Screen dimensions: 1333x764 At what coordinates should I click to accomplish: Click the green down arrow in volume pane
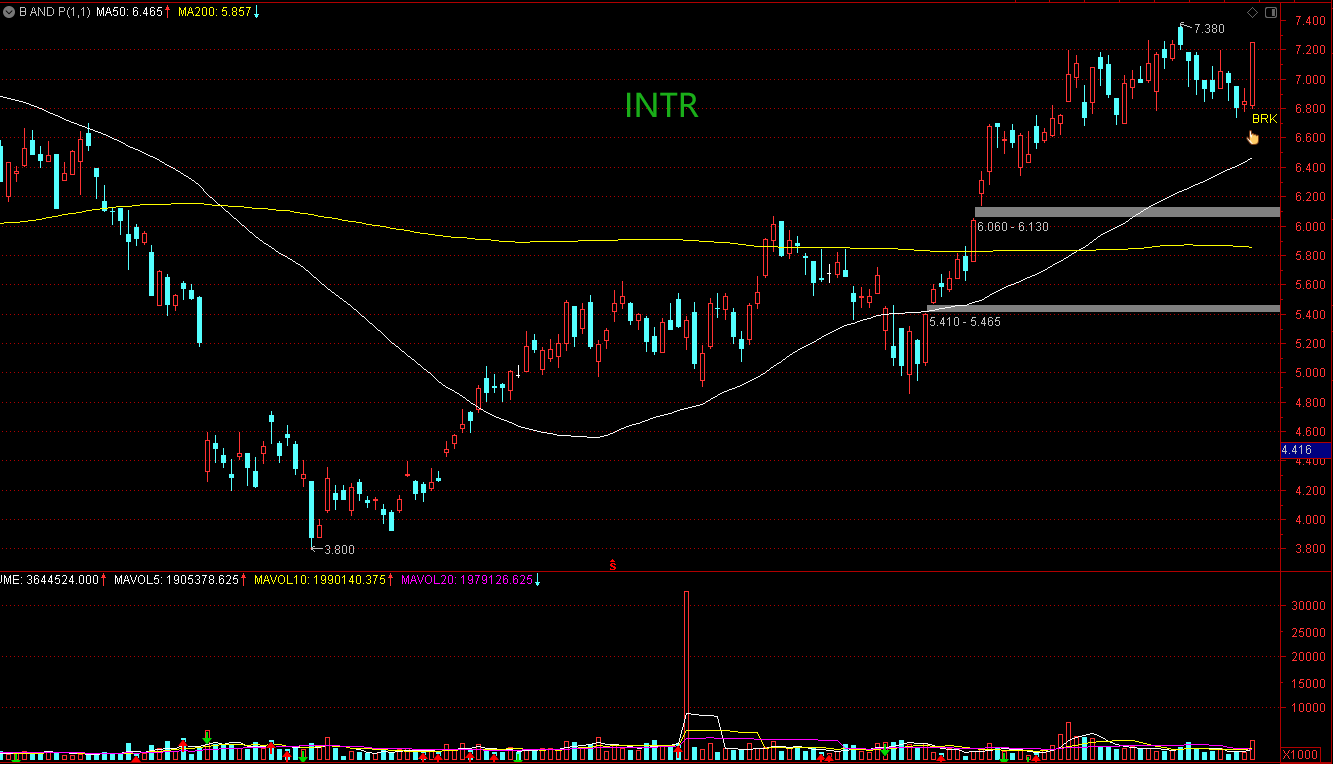207,738
